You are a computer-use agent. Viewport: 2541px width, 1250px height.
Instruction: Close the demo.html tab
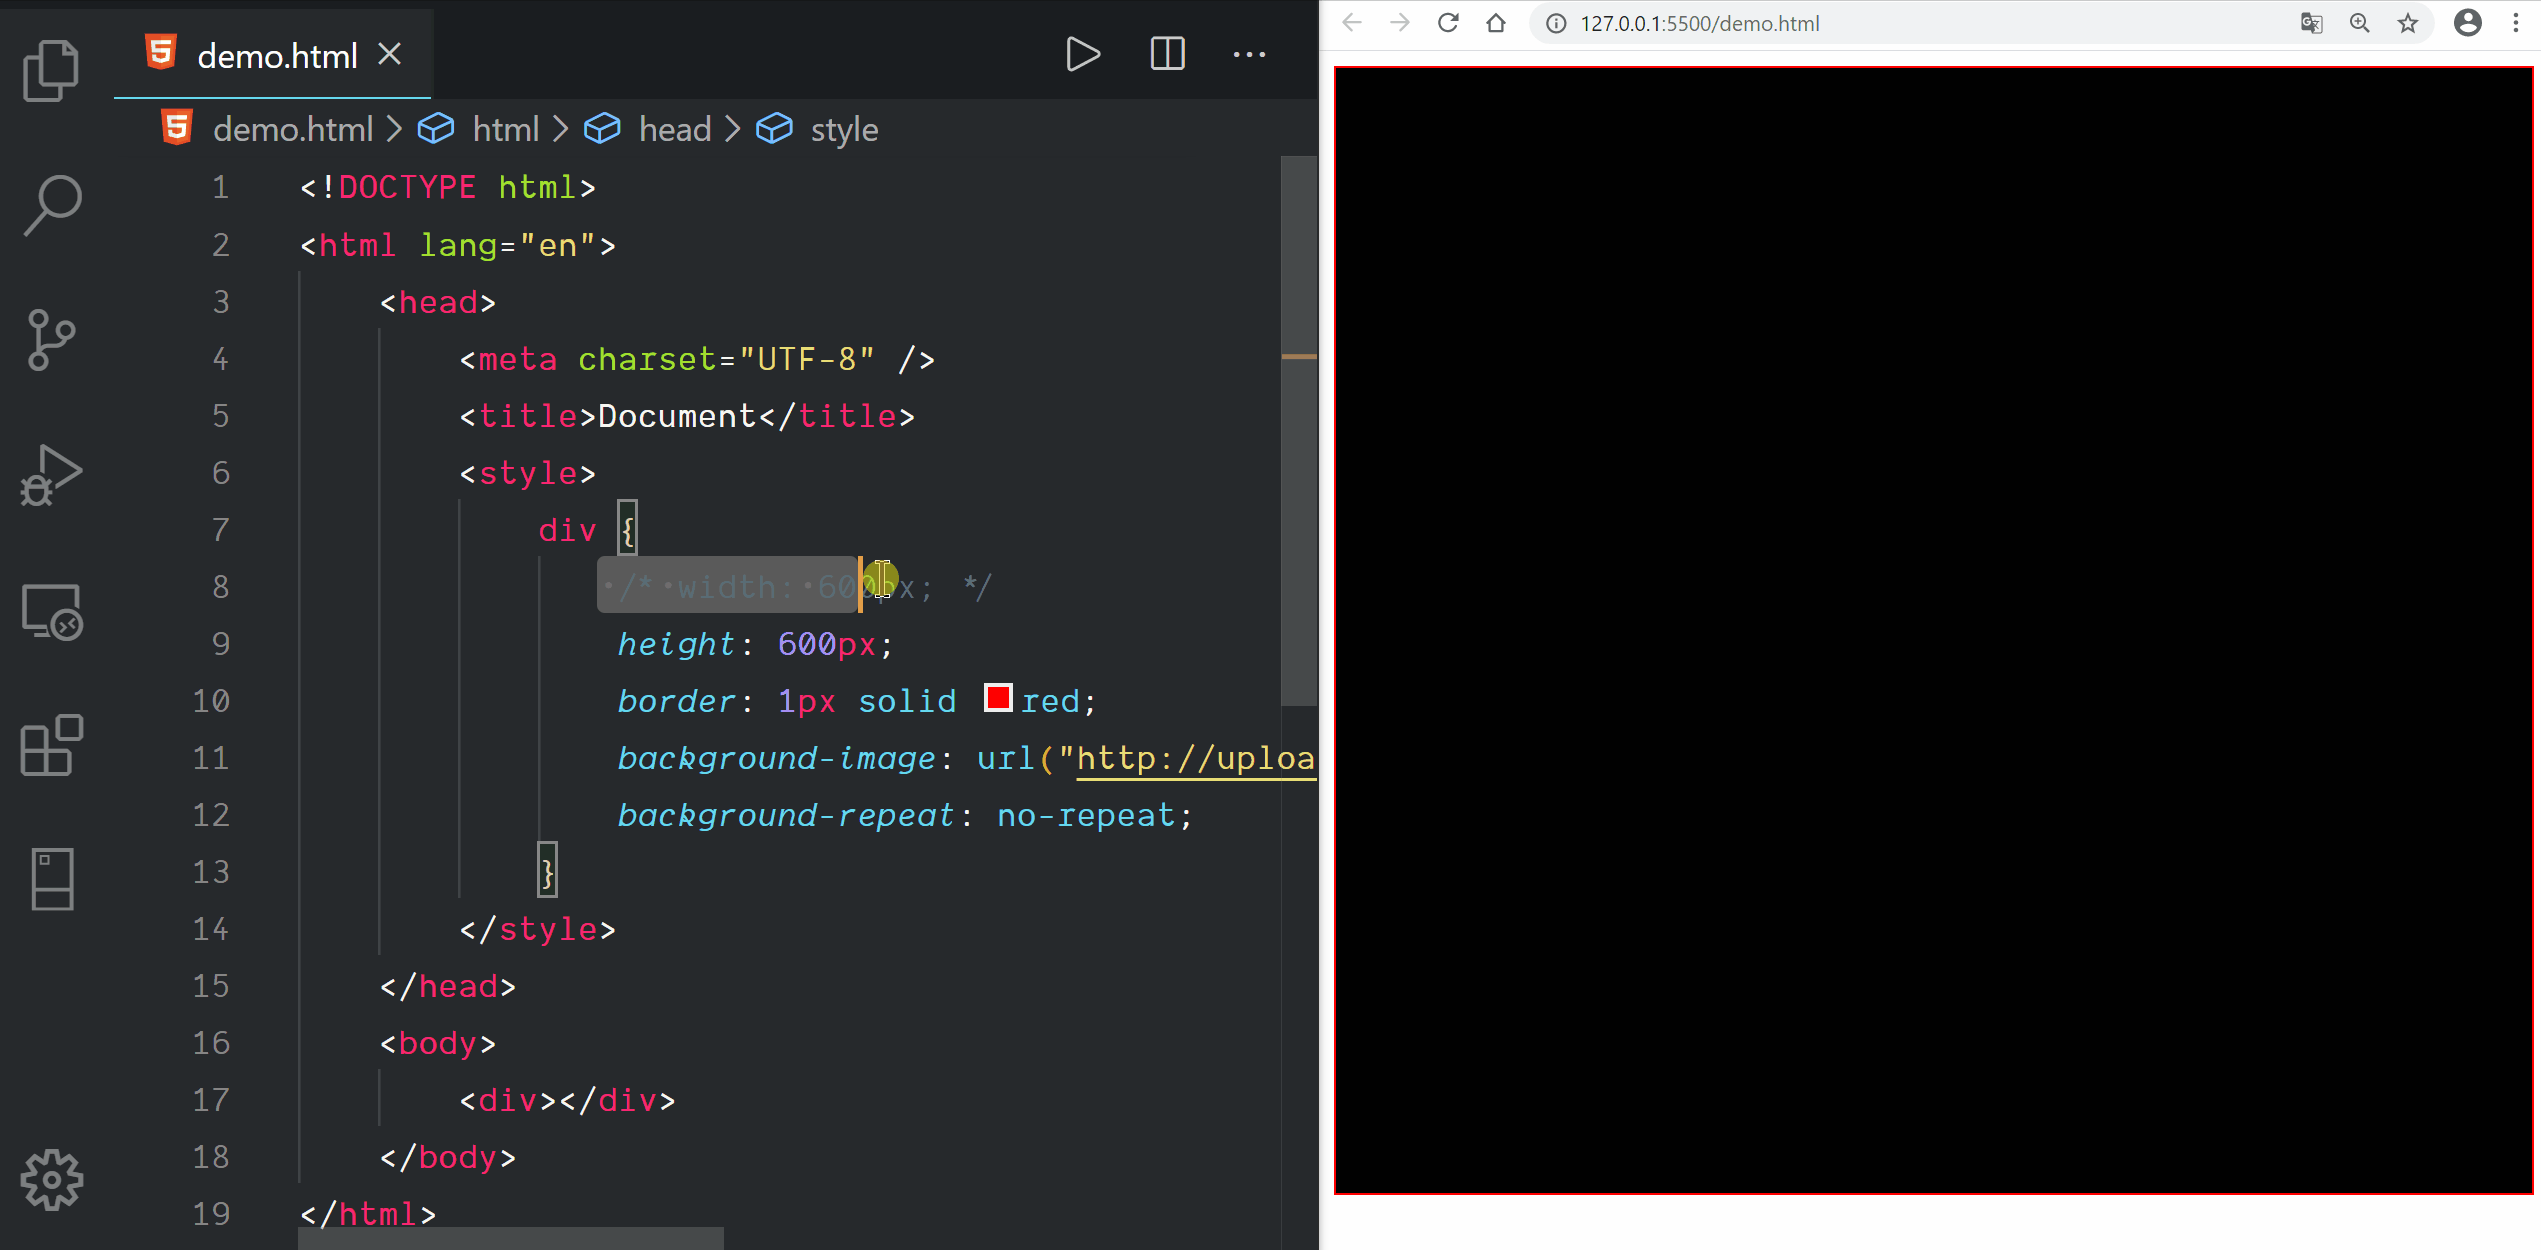[390, 54]
